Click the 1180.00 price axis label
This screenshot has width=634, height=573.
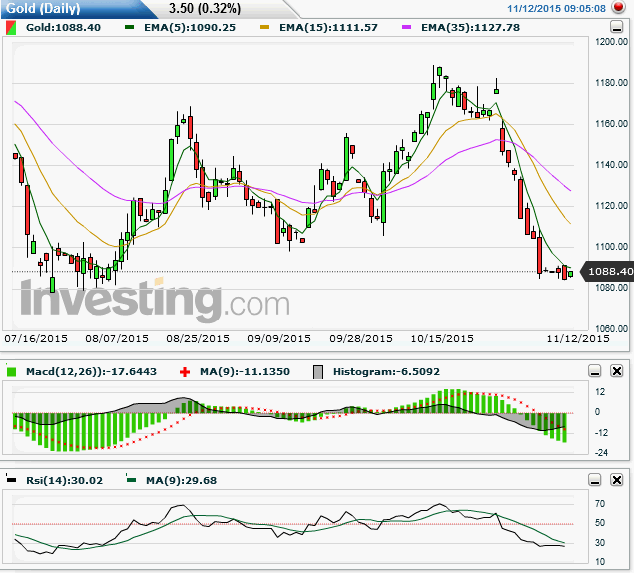(611, 82)
